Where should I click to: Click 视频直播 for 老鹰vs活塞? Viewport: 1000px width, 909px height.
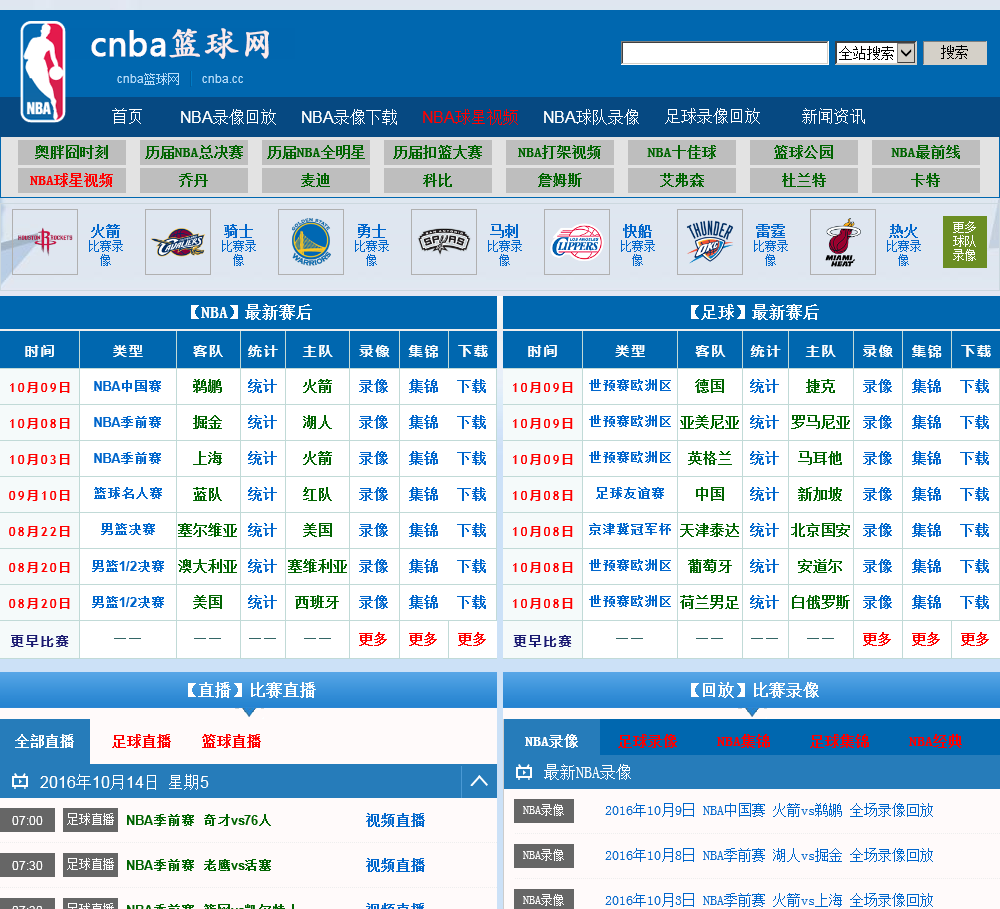click(x=395, y=865)
